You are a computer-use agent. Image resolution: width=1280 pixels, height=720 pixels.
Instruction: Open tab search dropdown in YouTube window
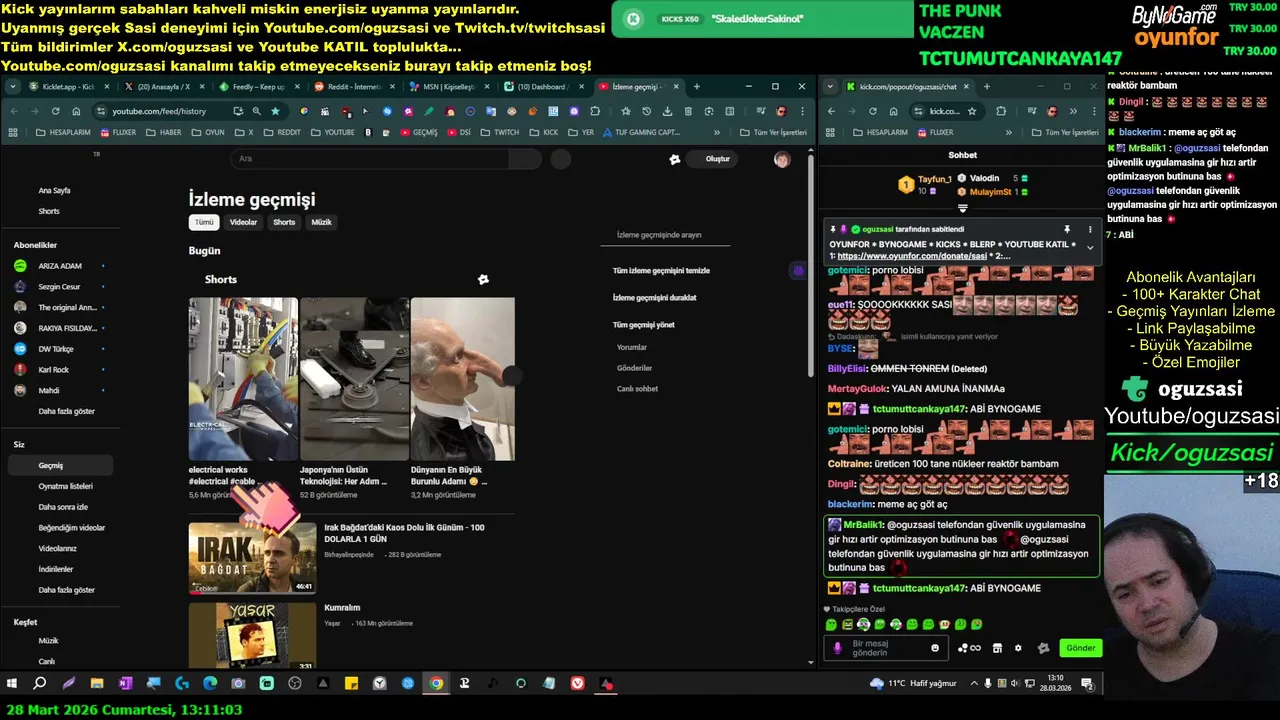[12, 87]
